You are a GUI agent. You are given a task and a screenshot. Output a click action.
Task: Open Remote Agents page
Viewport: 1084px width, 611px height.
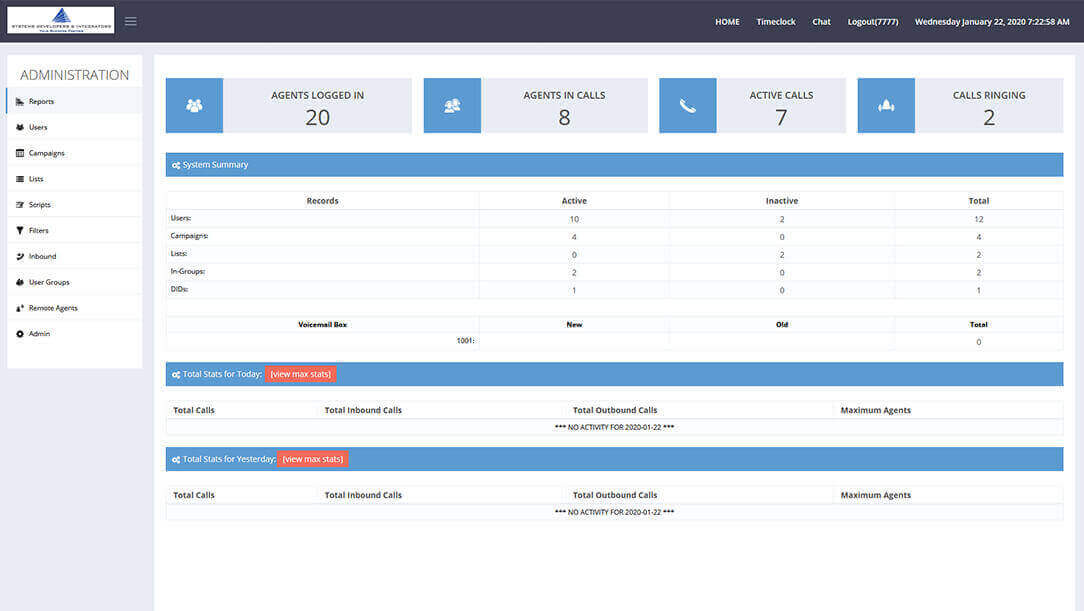point(53,308)
